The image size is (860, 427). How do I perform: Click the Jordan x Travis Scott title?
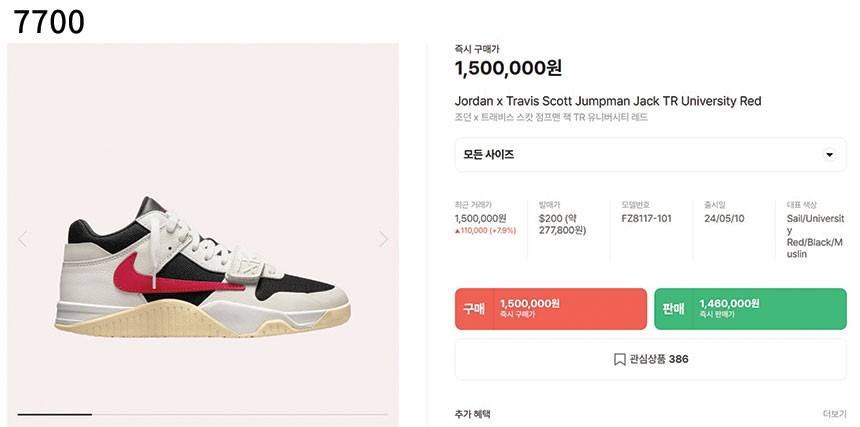pos(608,101)
